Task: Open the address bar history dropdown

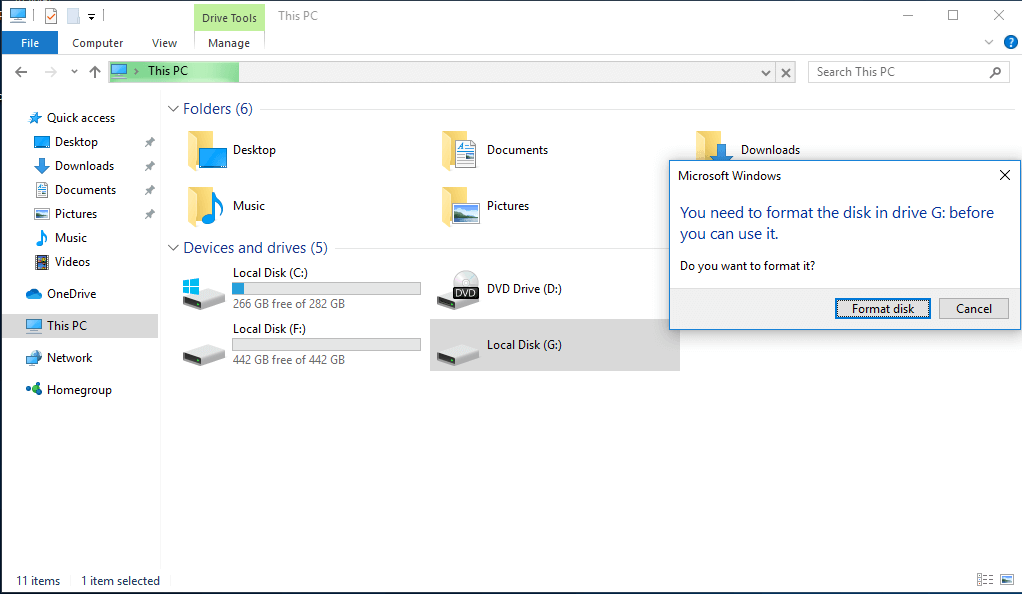Action: point(766,72)
